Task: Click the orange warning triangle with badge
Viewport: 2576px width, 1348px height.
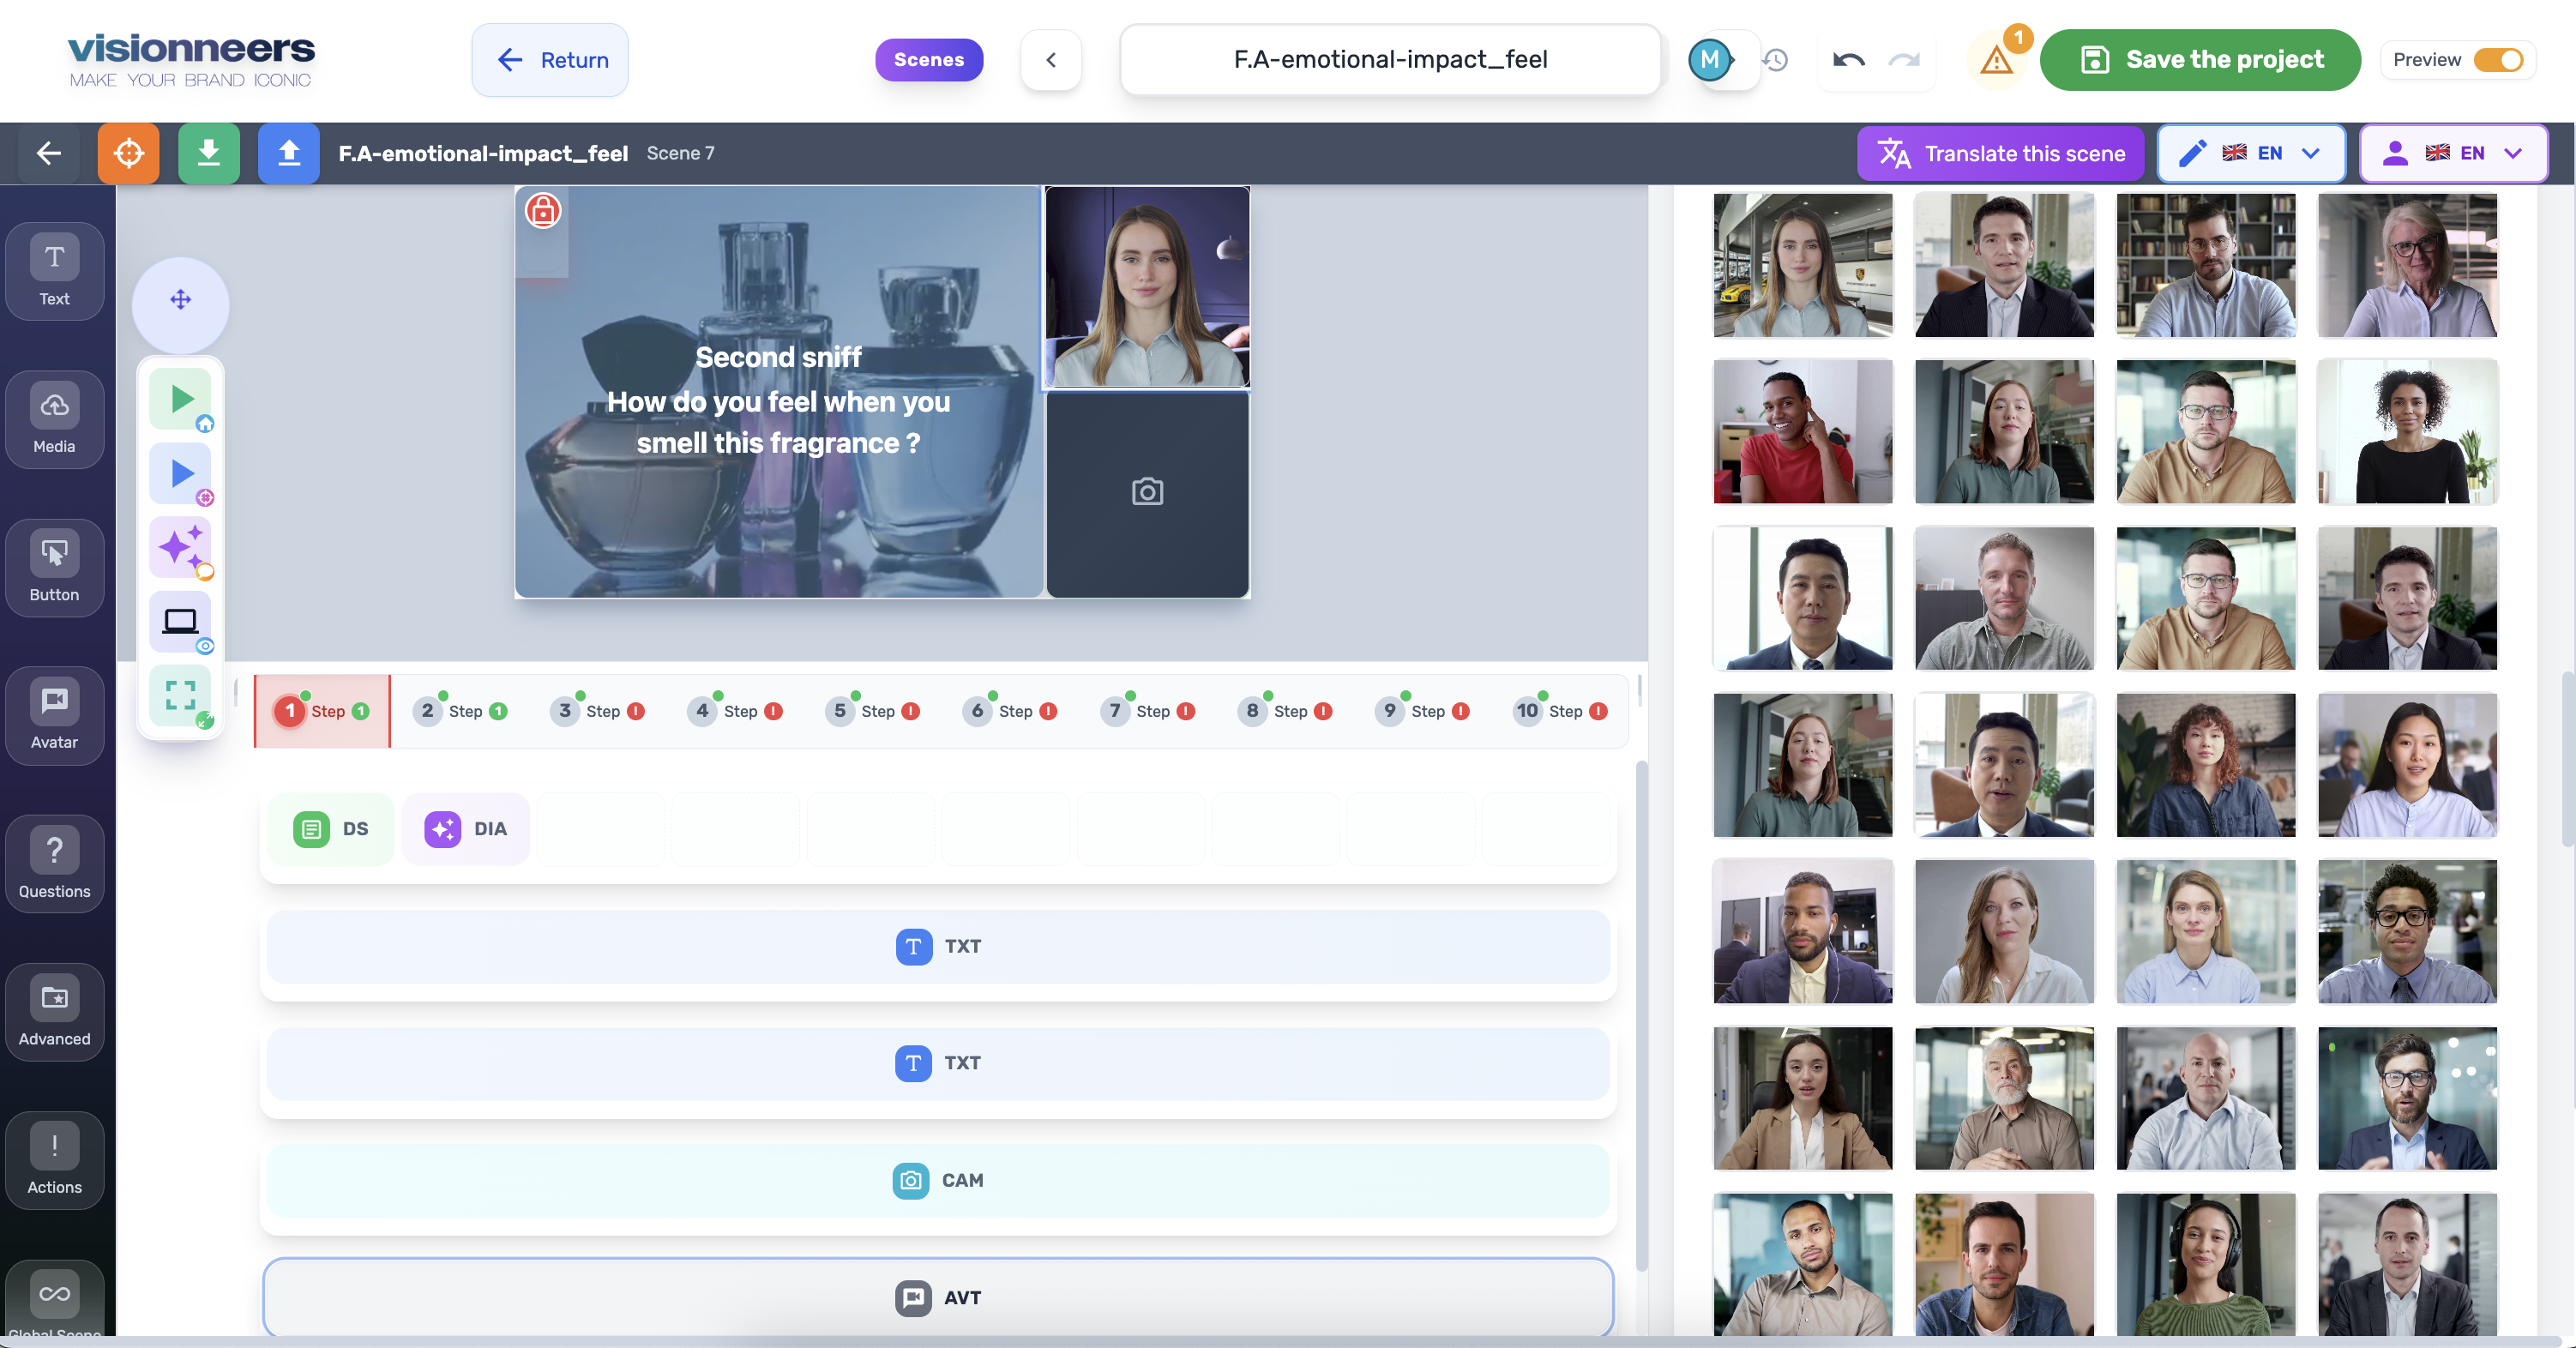Action: pos(1996,60)
